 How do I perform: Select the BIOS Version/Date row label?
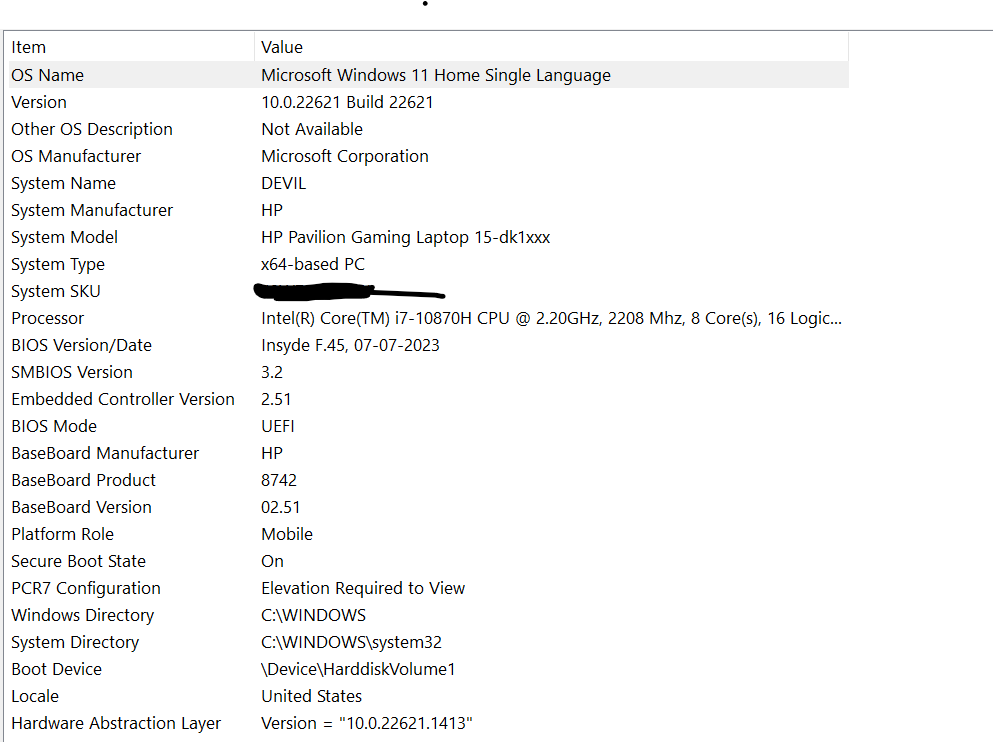point(82,346)
